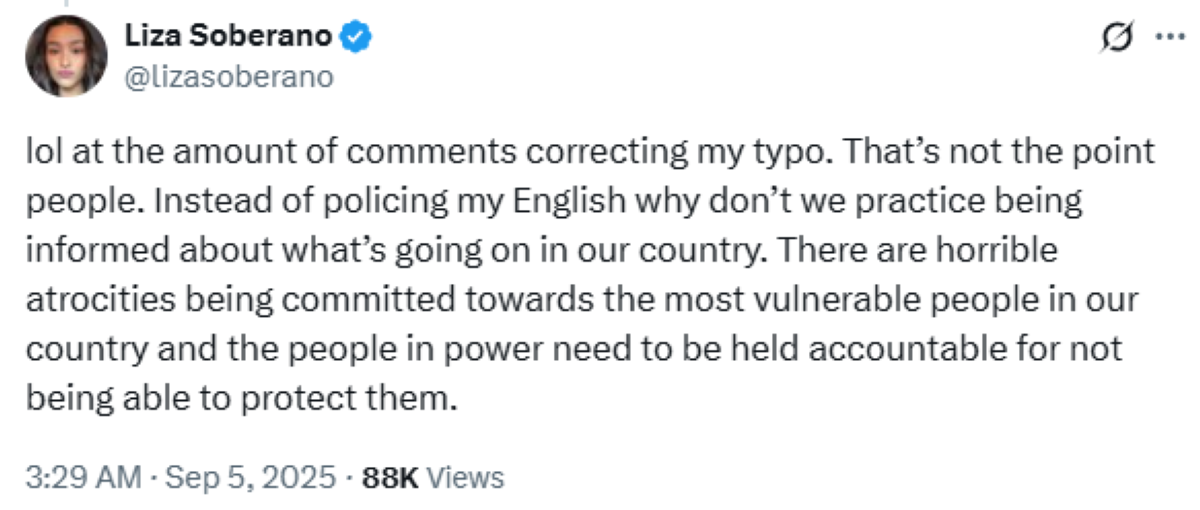Open the @lizasoberano handle link
Screen dimensions: 1200x510
click(x=227, y=77)
